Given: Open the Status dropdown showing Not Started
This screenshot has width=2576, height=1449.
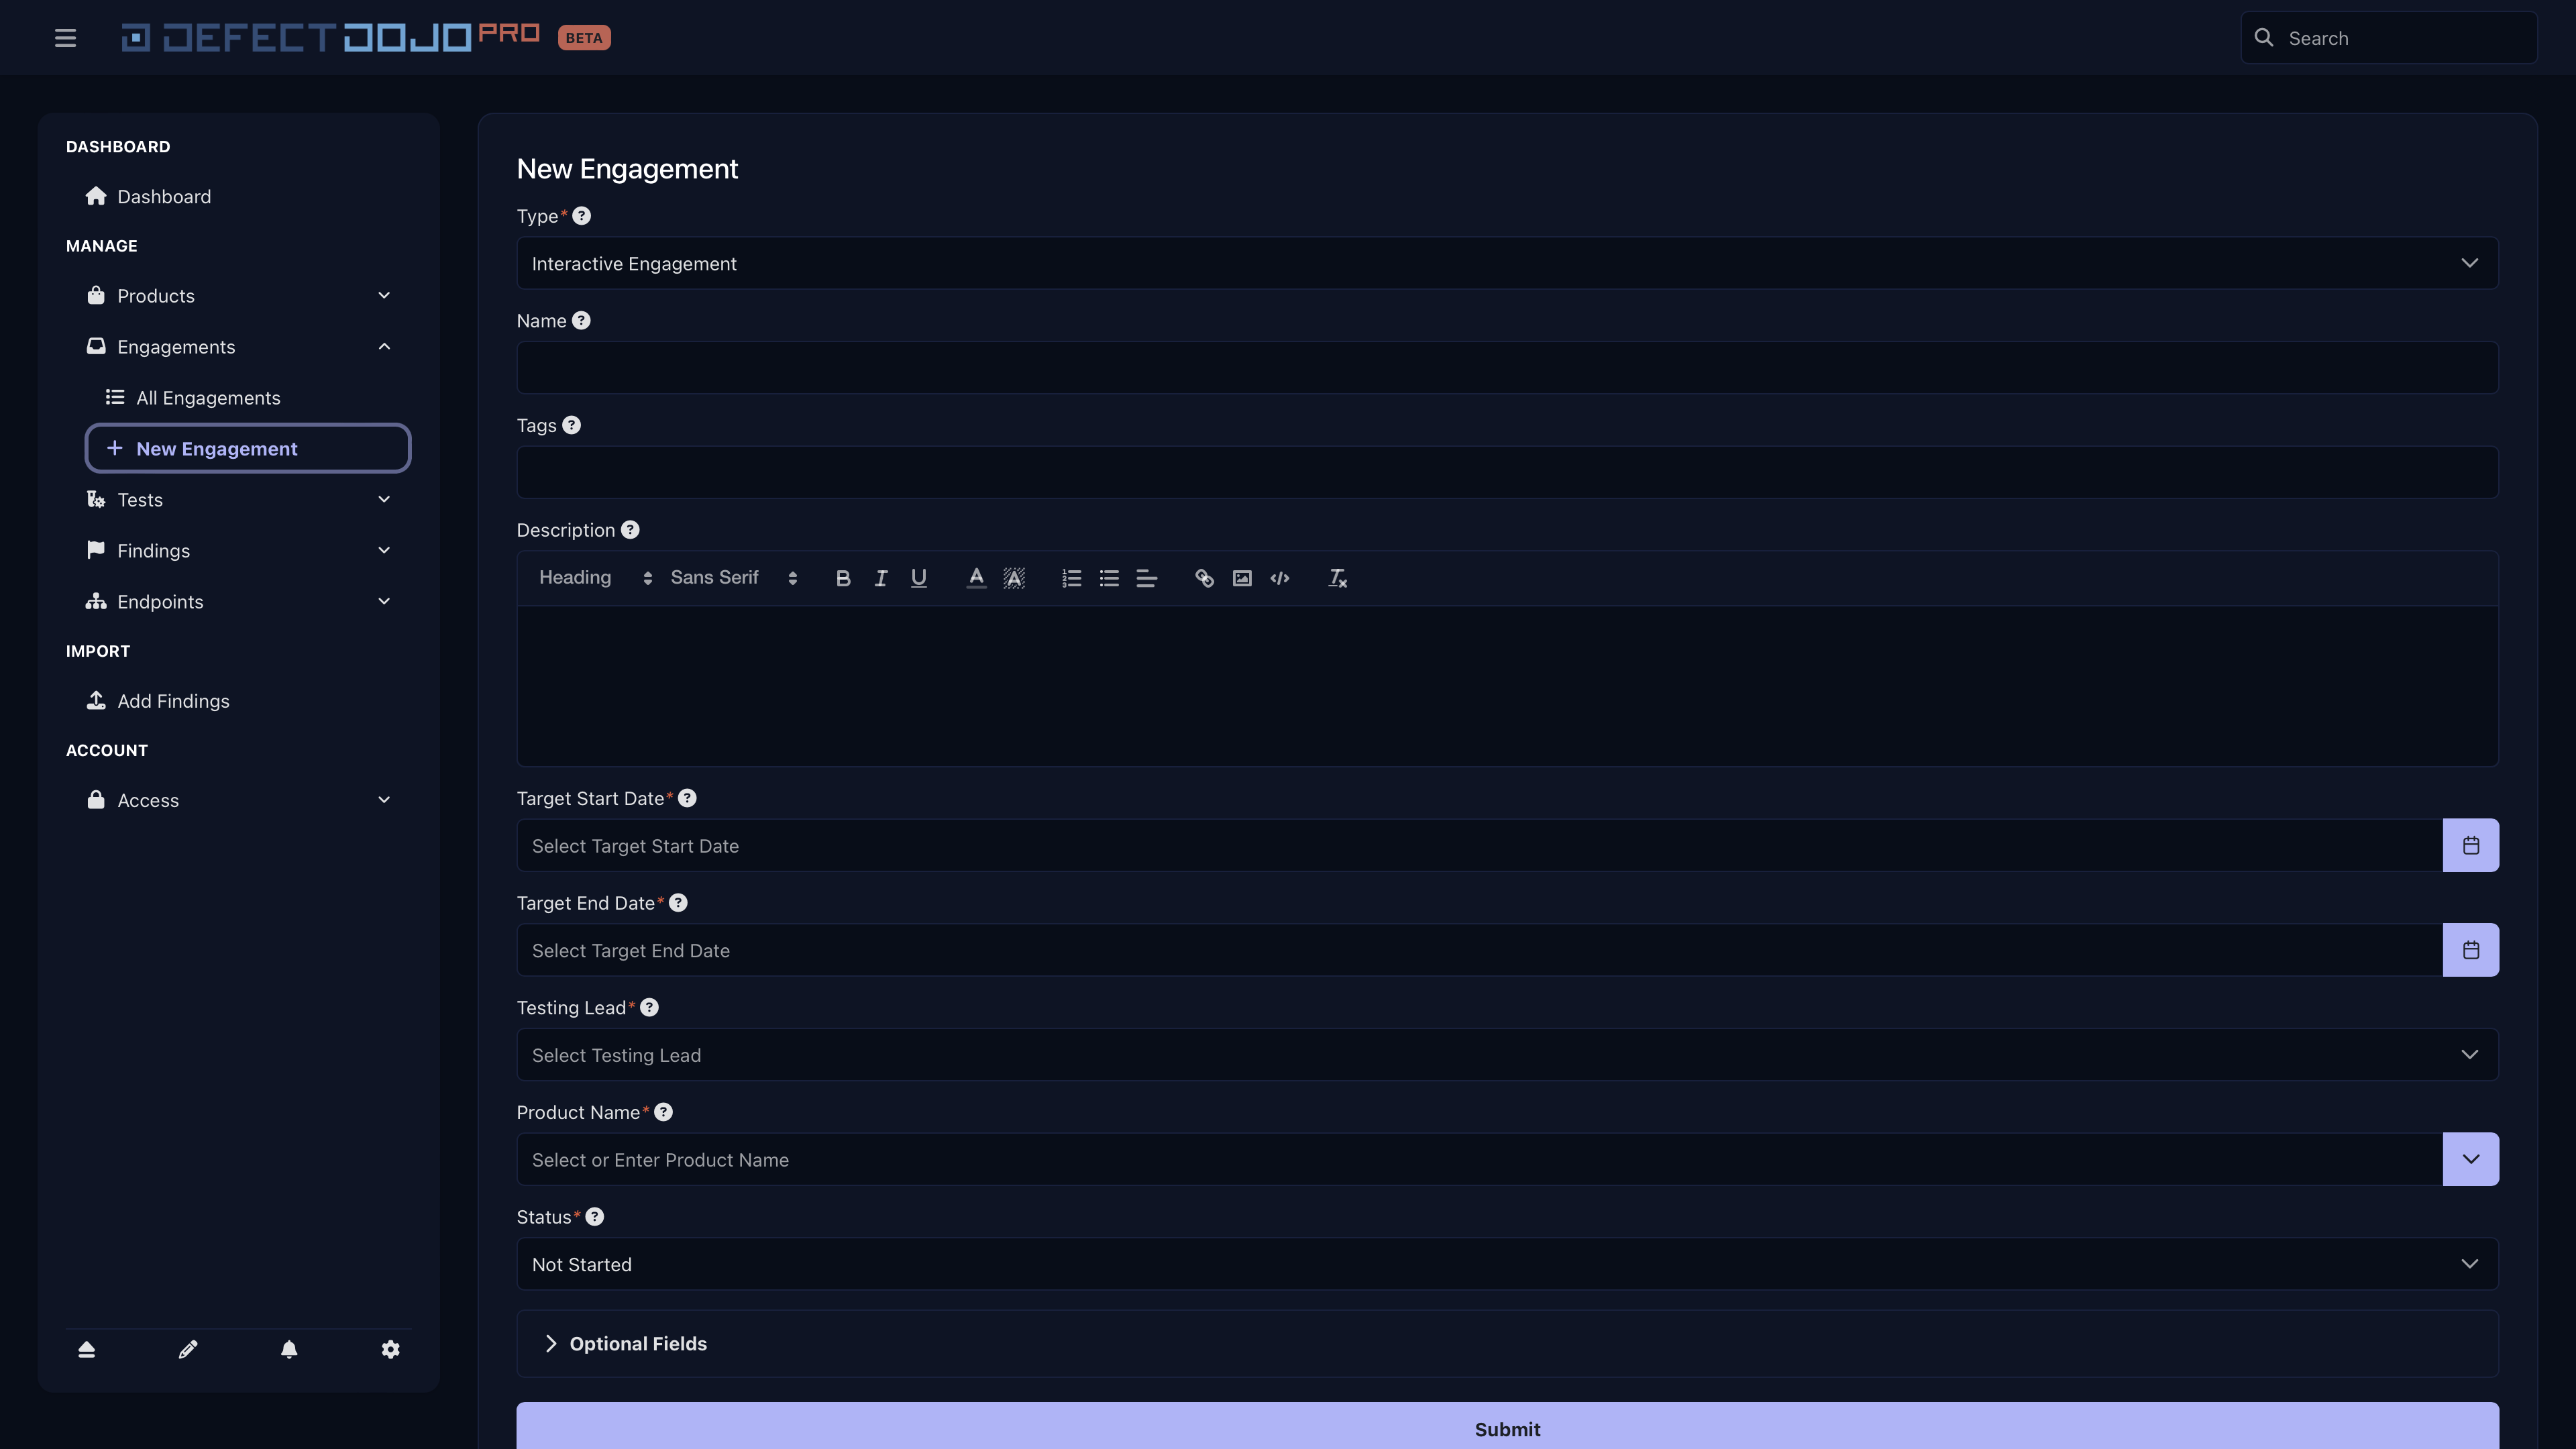Looking at the screenshot, I should pos(2470,1264).
